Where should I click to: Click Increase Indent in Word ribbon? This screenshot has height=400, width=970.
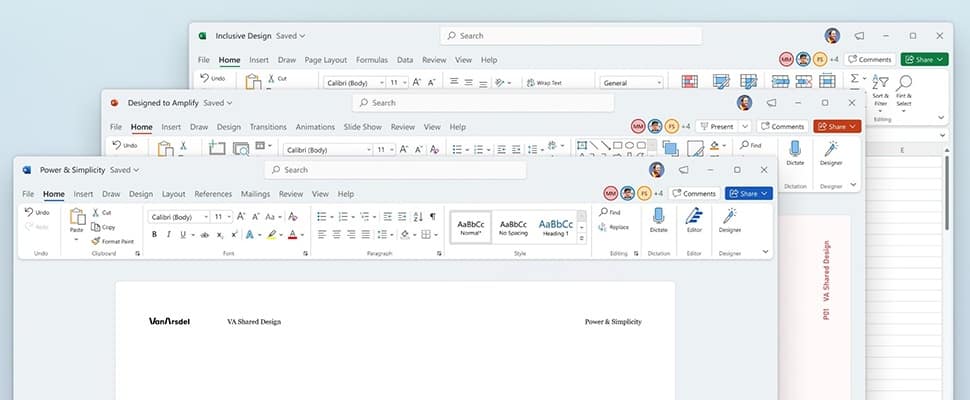point(402,216)
